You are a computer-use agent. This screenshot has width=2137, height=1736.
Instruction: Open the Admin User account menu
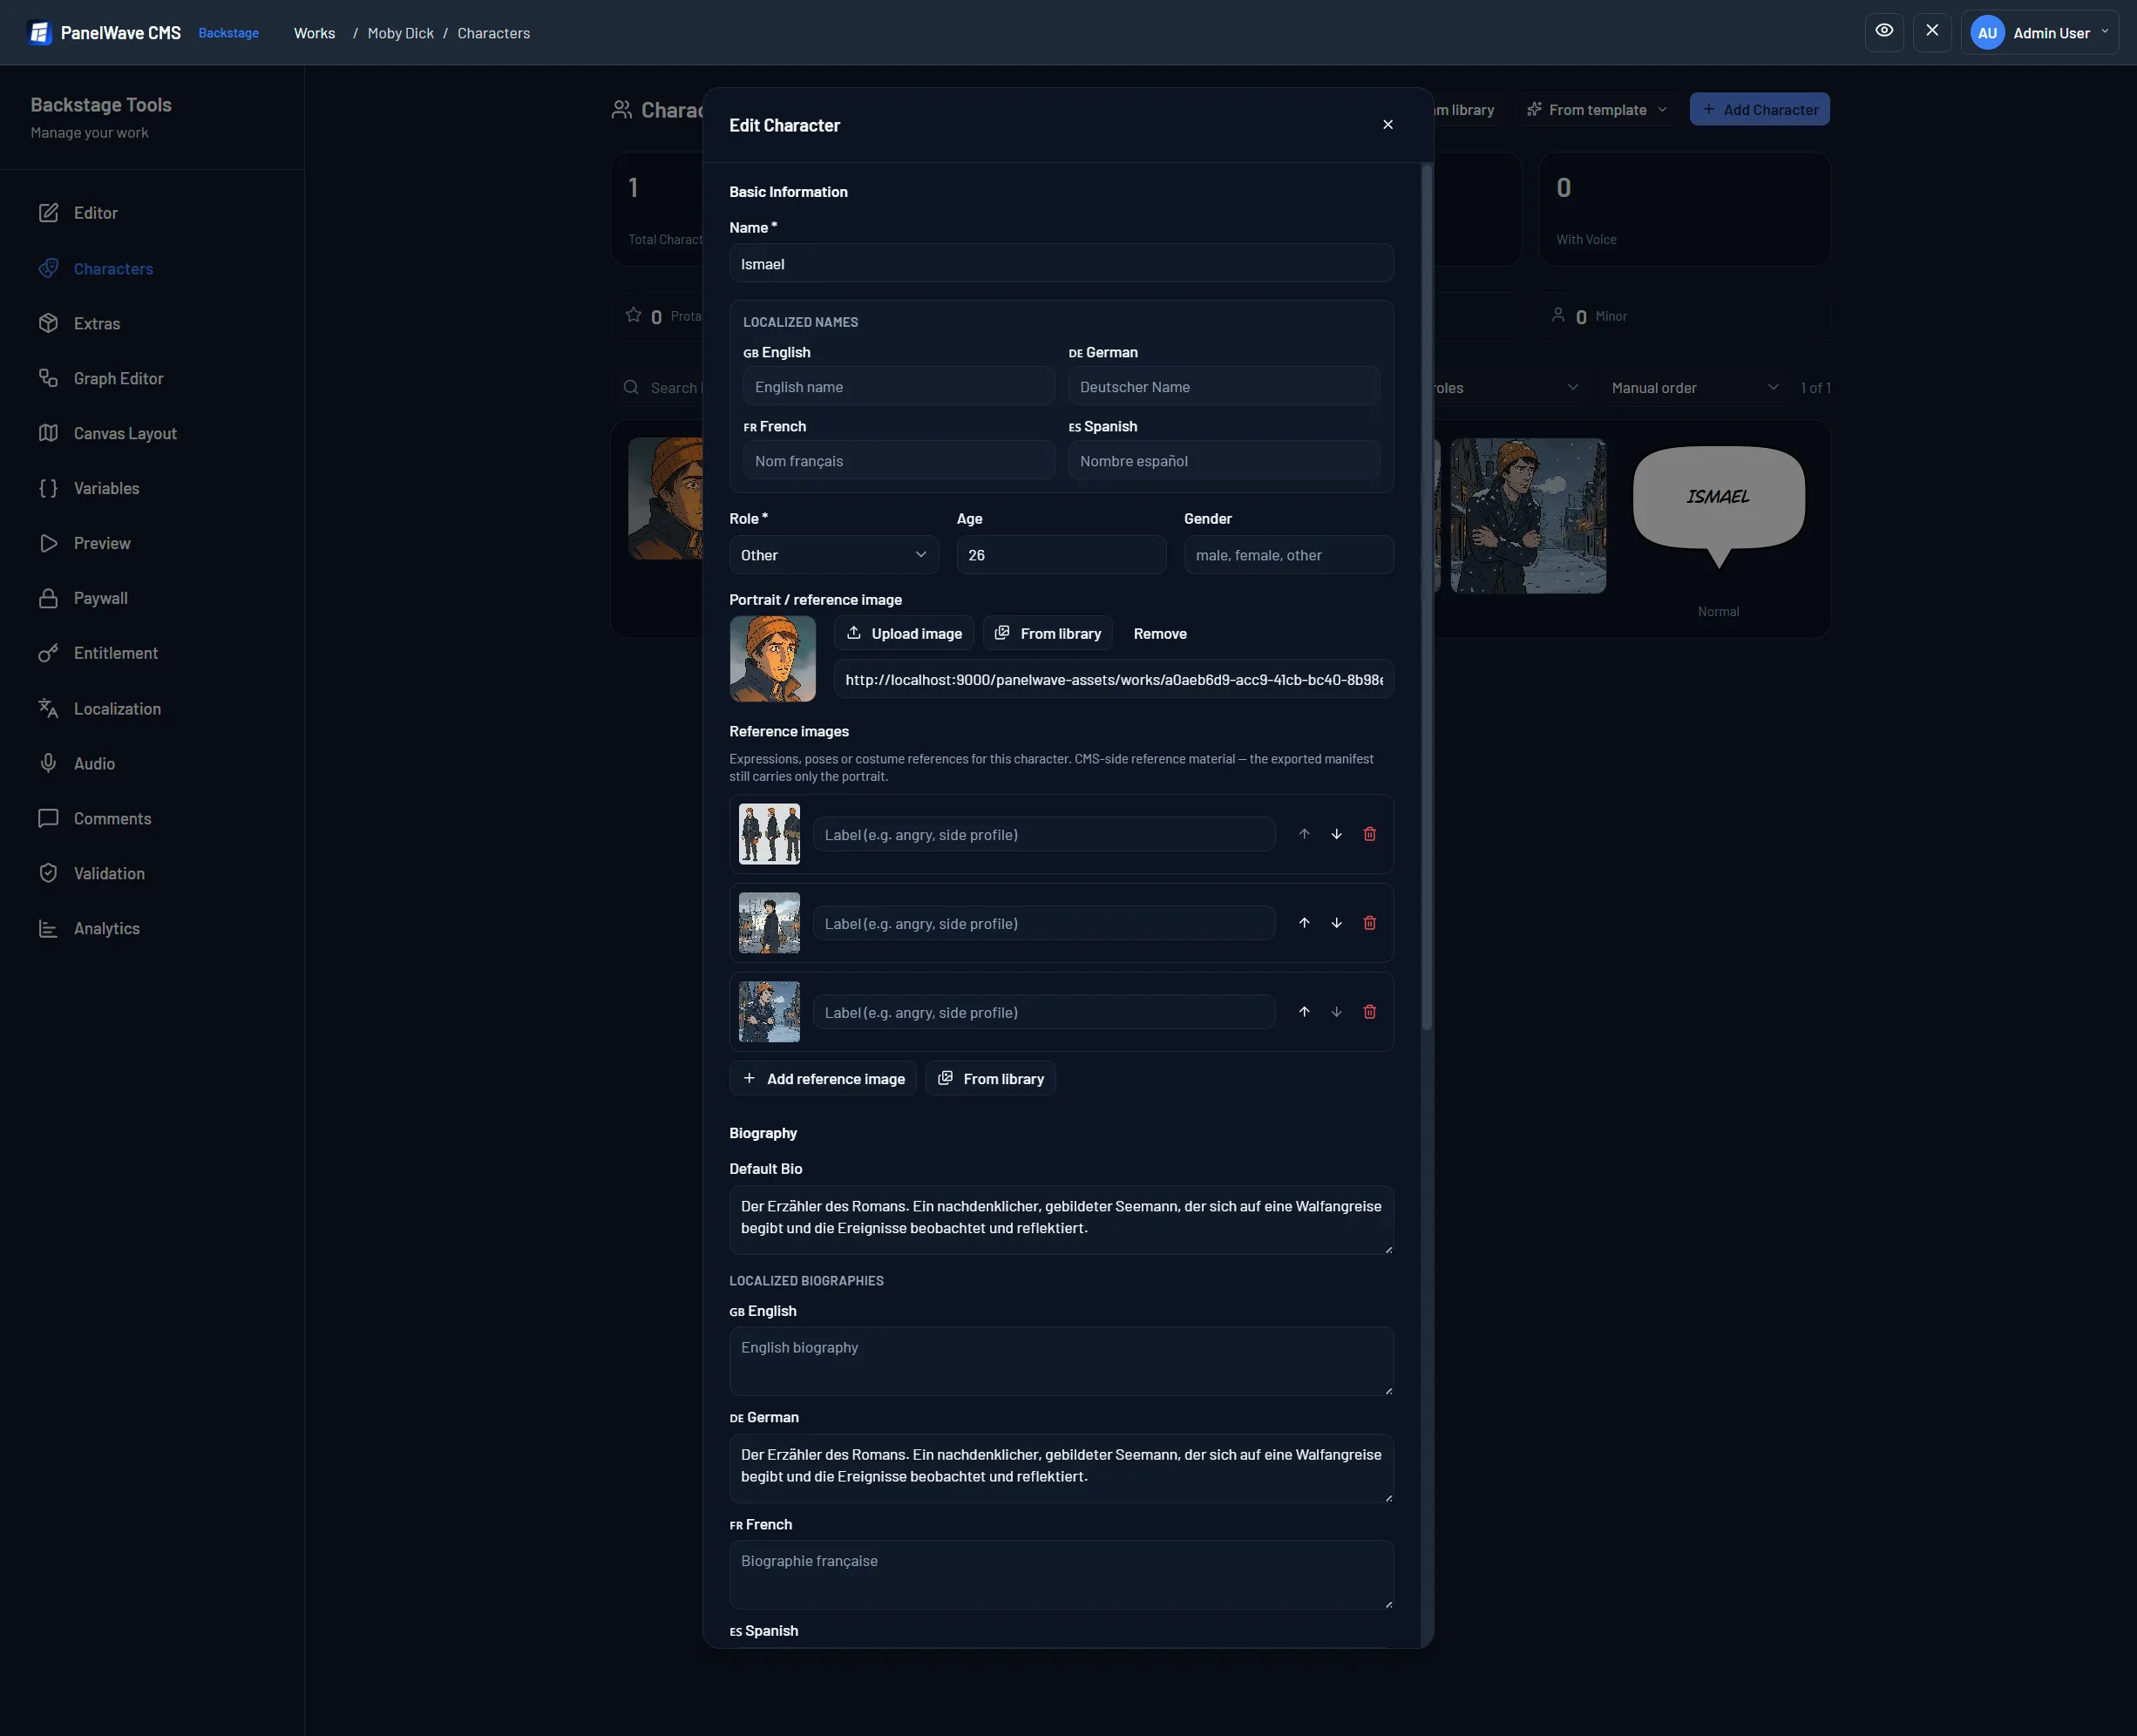click(2040, 32)
